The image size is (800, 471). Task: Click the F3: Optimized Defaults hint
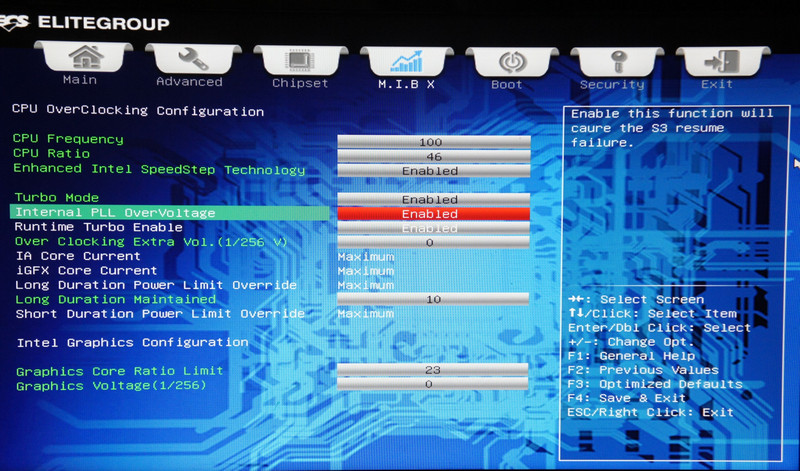coord(655,384)
